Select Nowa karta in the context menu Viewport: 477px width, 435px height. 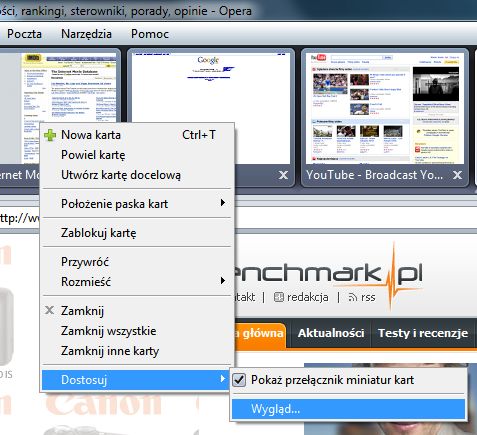coord(137,135)
